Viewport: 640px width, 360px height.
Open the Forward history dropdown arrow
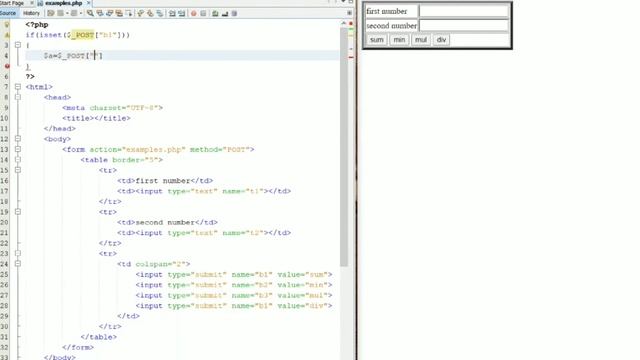point(81,13)
